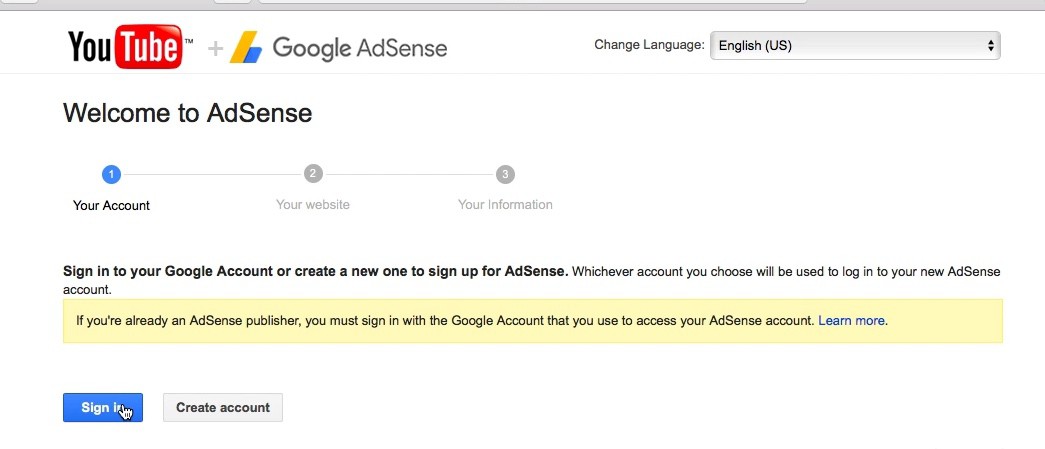Click the Welcome to AdSense heading
1045x449 pixels.
[188, 113]
